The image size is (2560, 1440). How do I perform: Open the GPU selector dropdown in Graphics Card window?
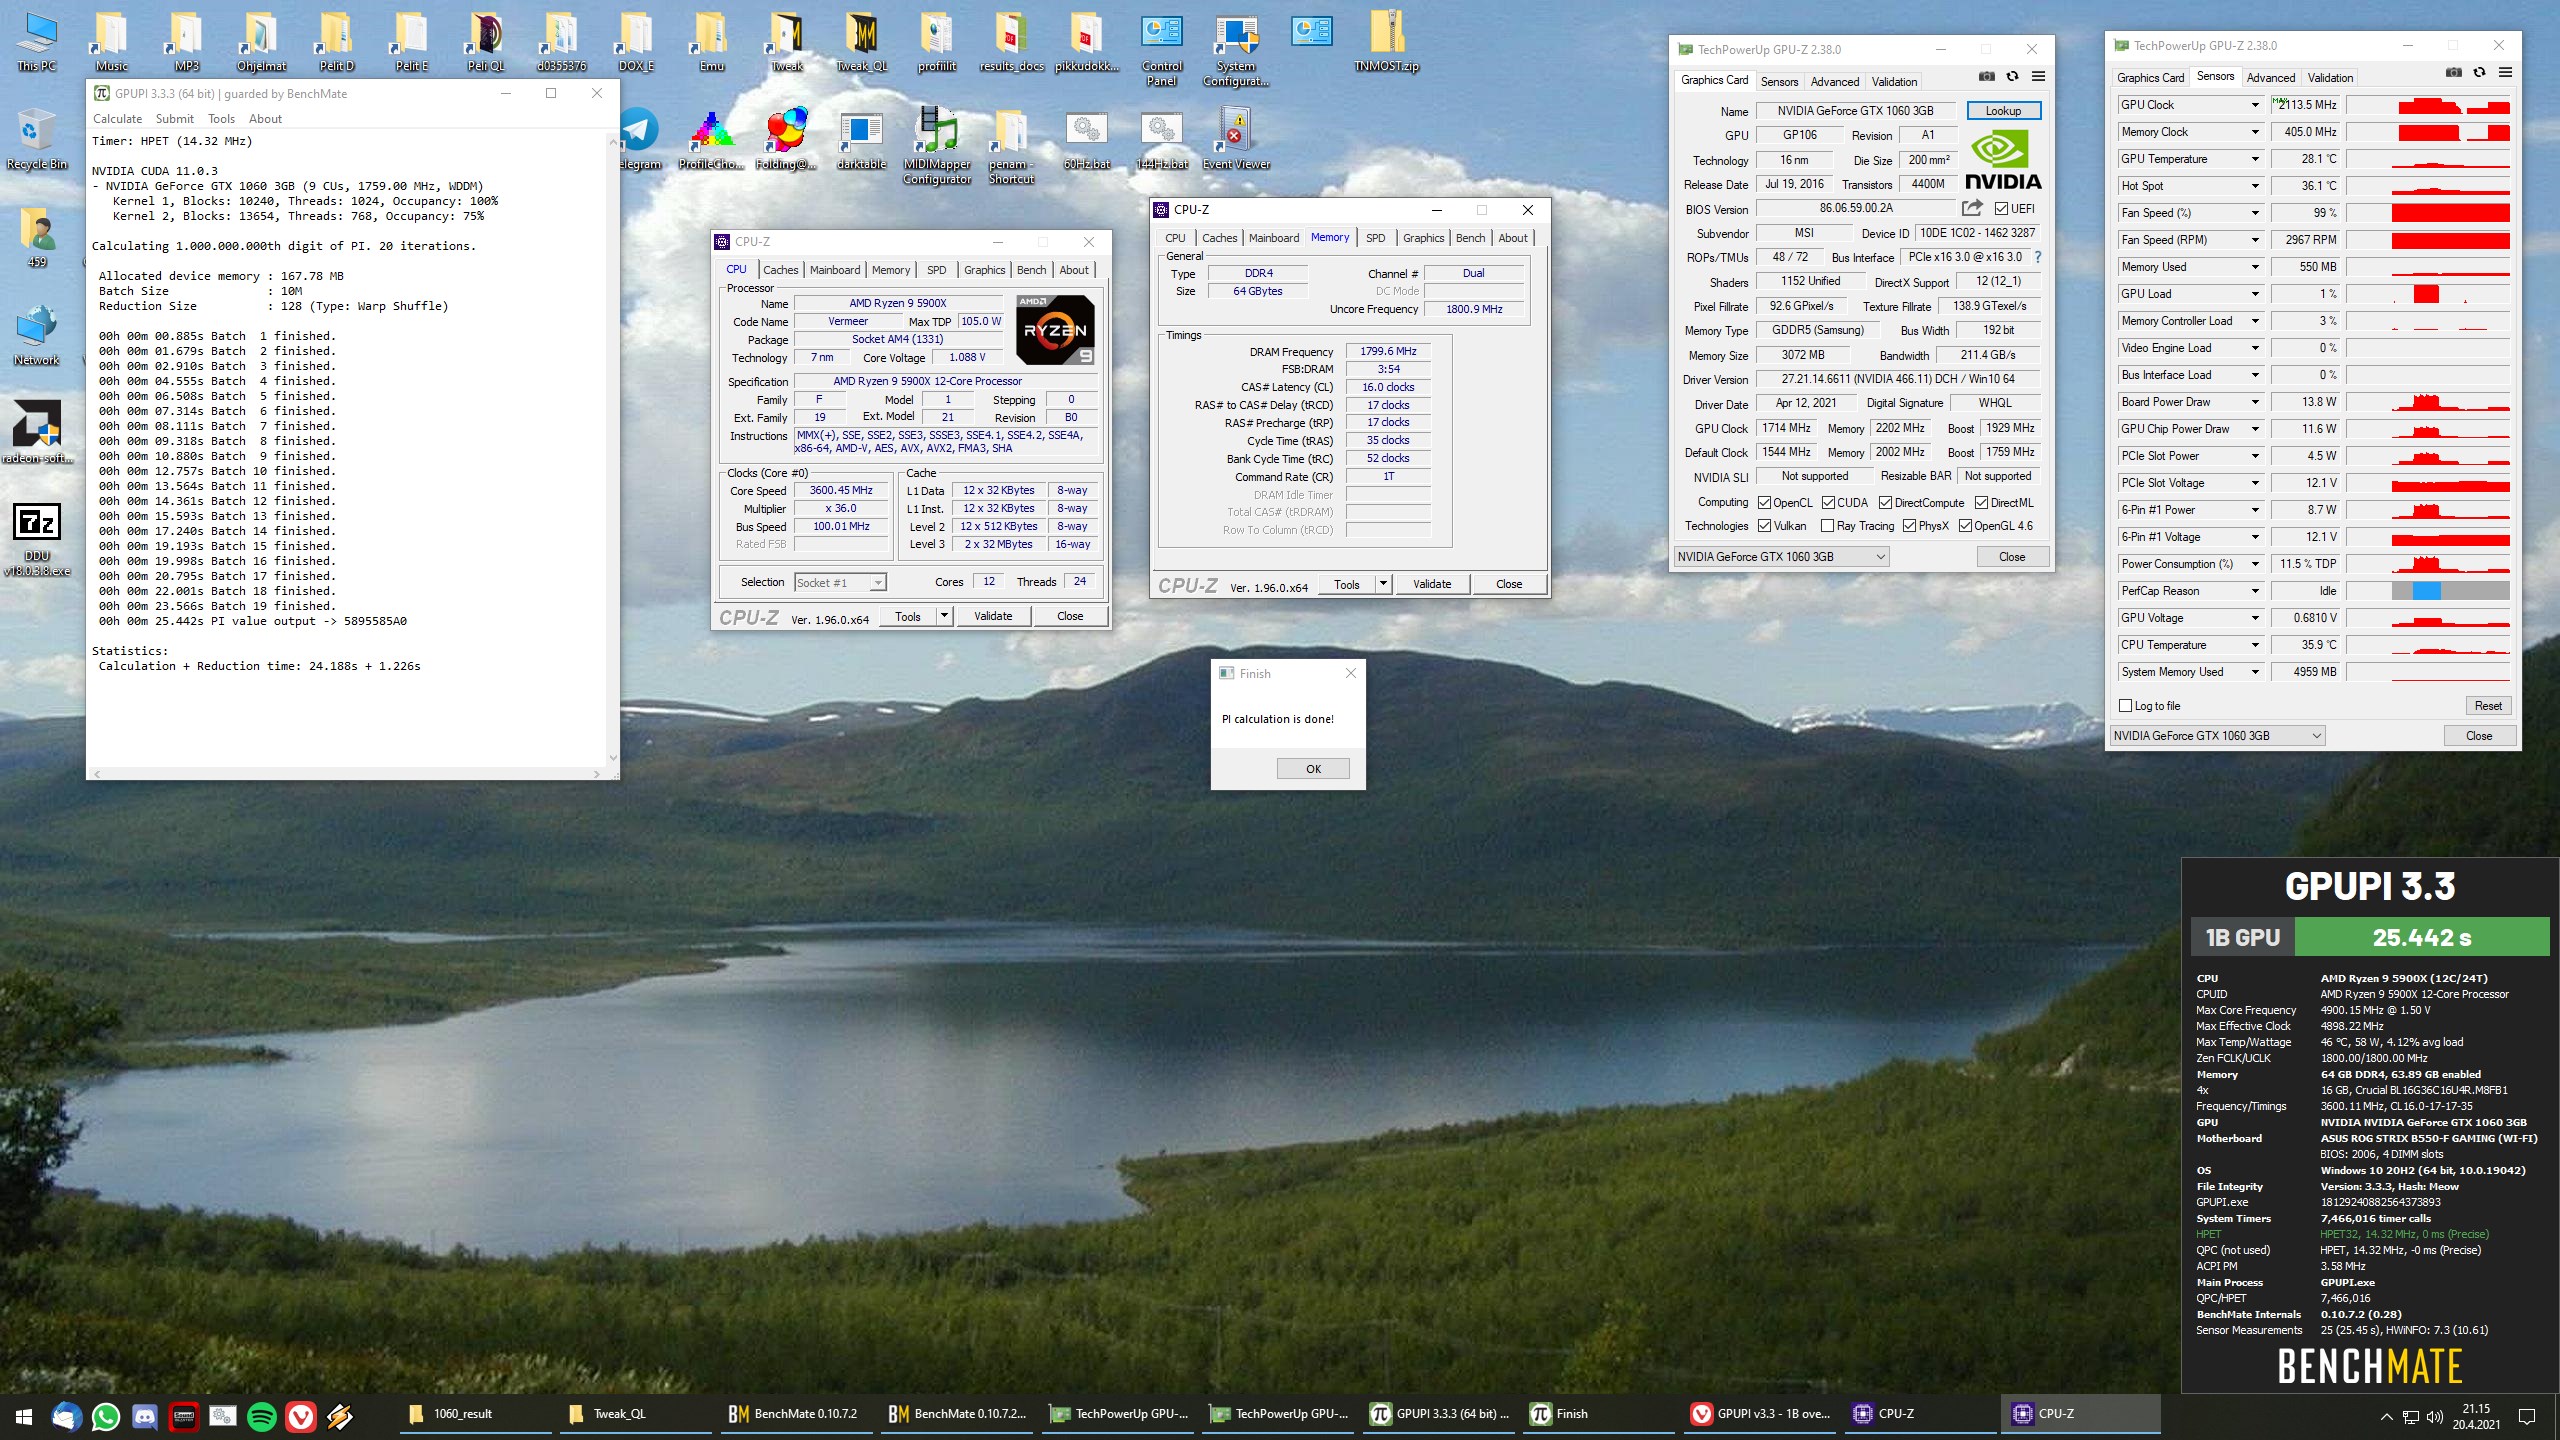click(x=1782, y=557)
